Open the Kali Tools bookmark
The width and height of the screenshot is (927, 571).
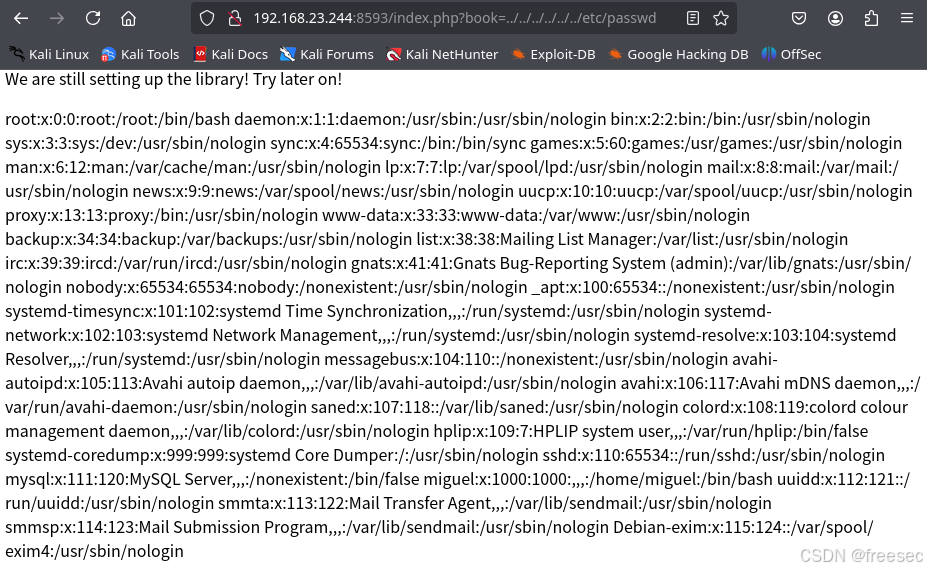coord(140,54)
